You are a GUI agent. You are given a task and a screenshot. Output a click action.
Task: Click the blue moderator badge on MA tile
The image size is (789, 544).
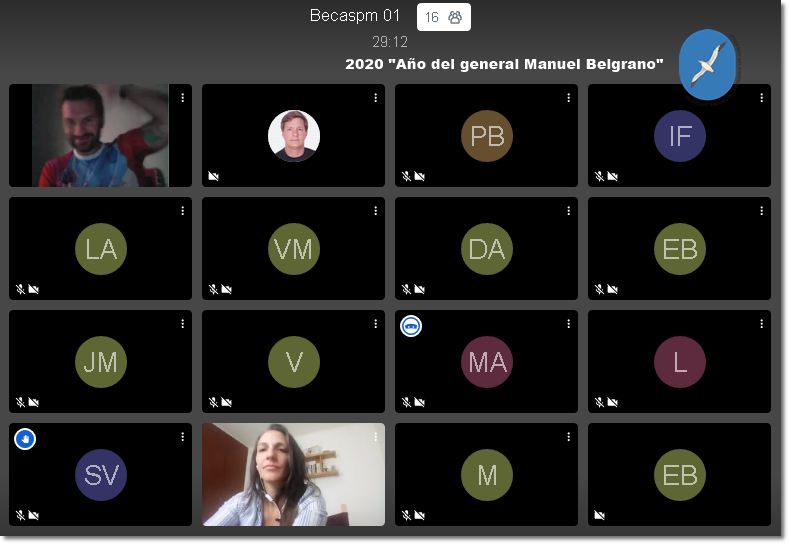pyautogui.click(x=411, y=325)
